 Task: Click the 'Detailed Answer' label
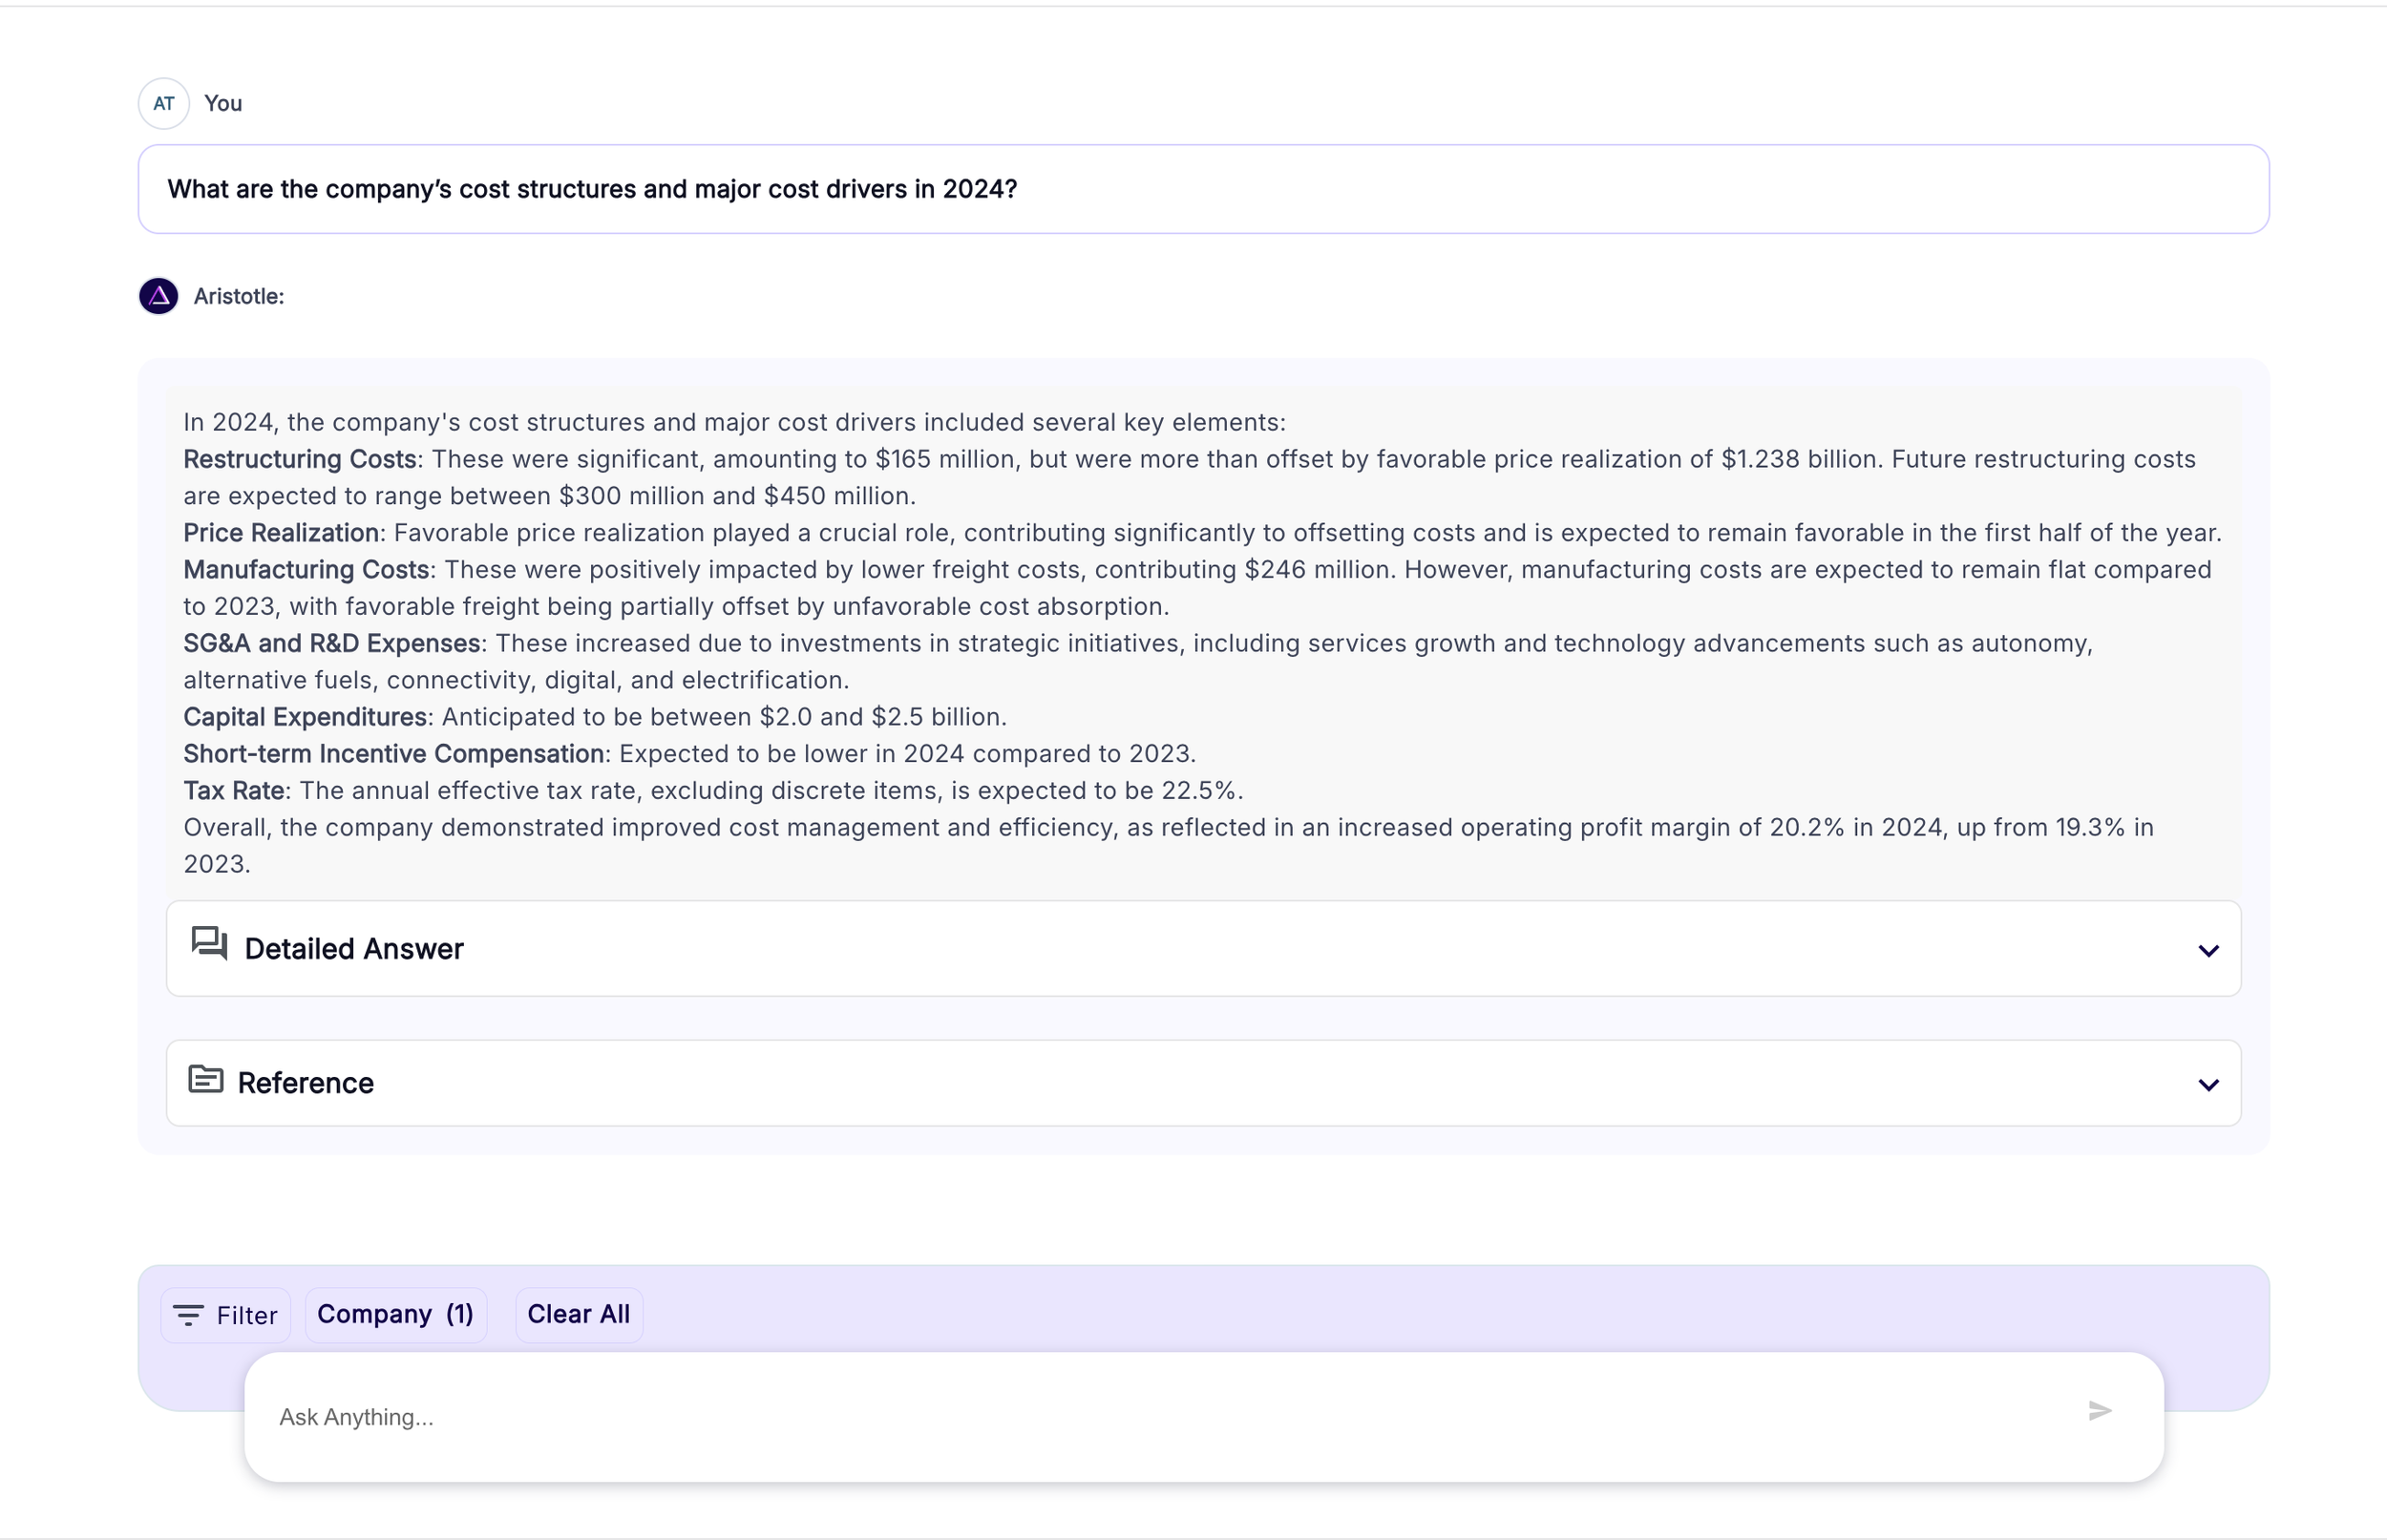pos(354,949)
